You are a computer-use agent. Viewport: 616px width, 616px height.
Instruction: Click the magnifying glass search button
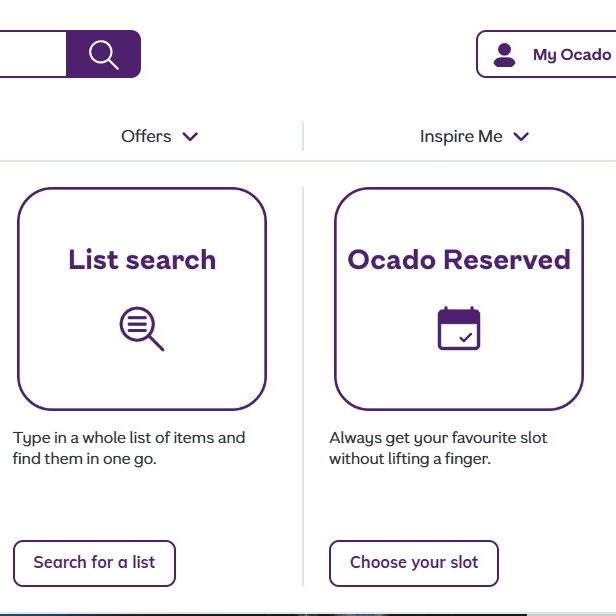pyautogui.click(x=103, y=54)
